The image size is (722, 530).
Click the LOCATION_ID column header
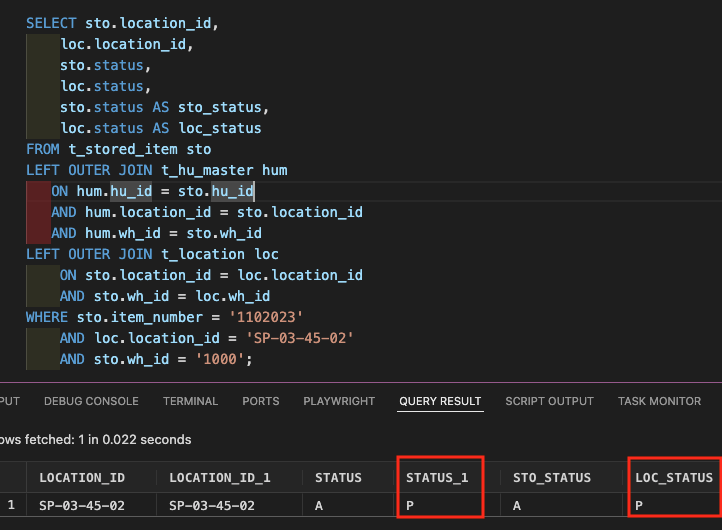pyautogui.click(x=81, y=478)
